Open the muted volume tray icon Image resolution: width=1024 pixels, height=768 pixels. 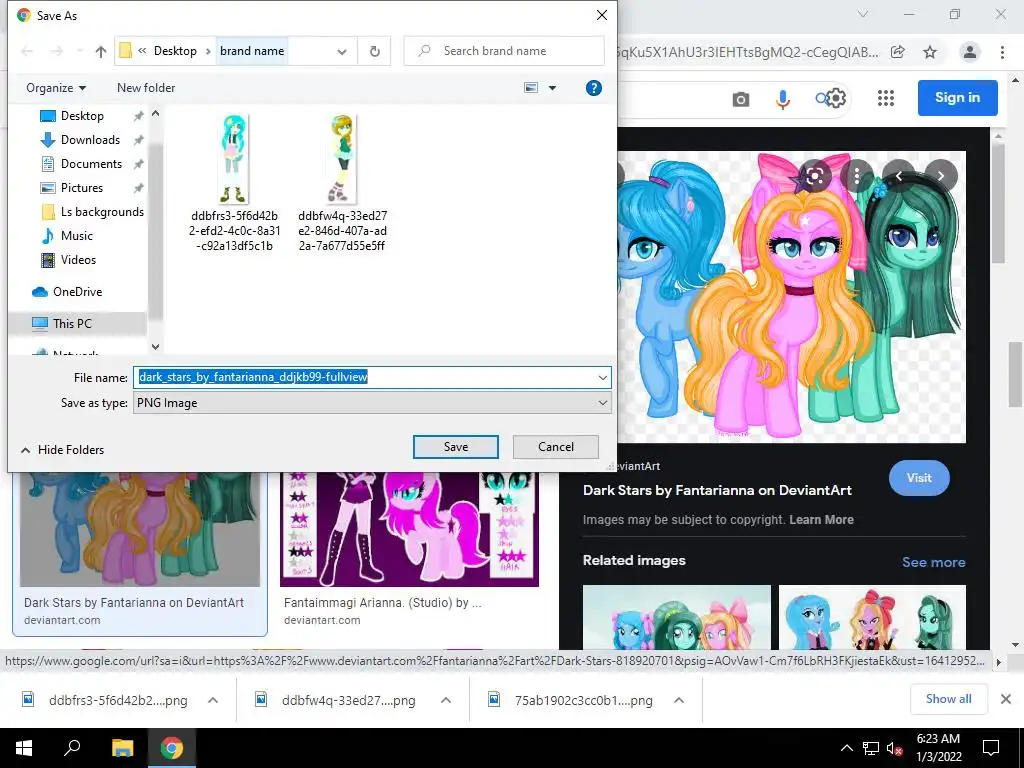tap(894, 748)
